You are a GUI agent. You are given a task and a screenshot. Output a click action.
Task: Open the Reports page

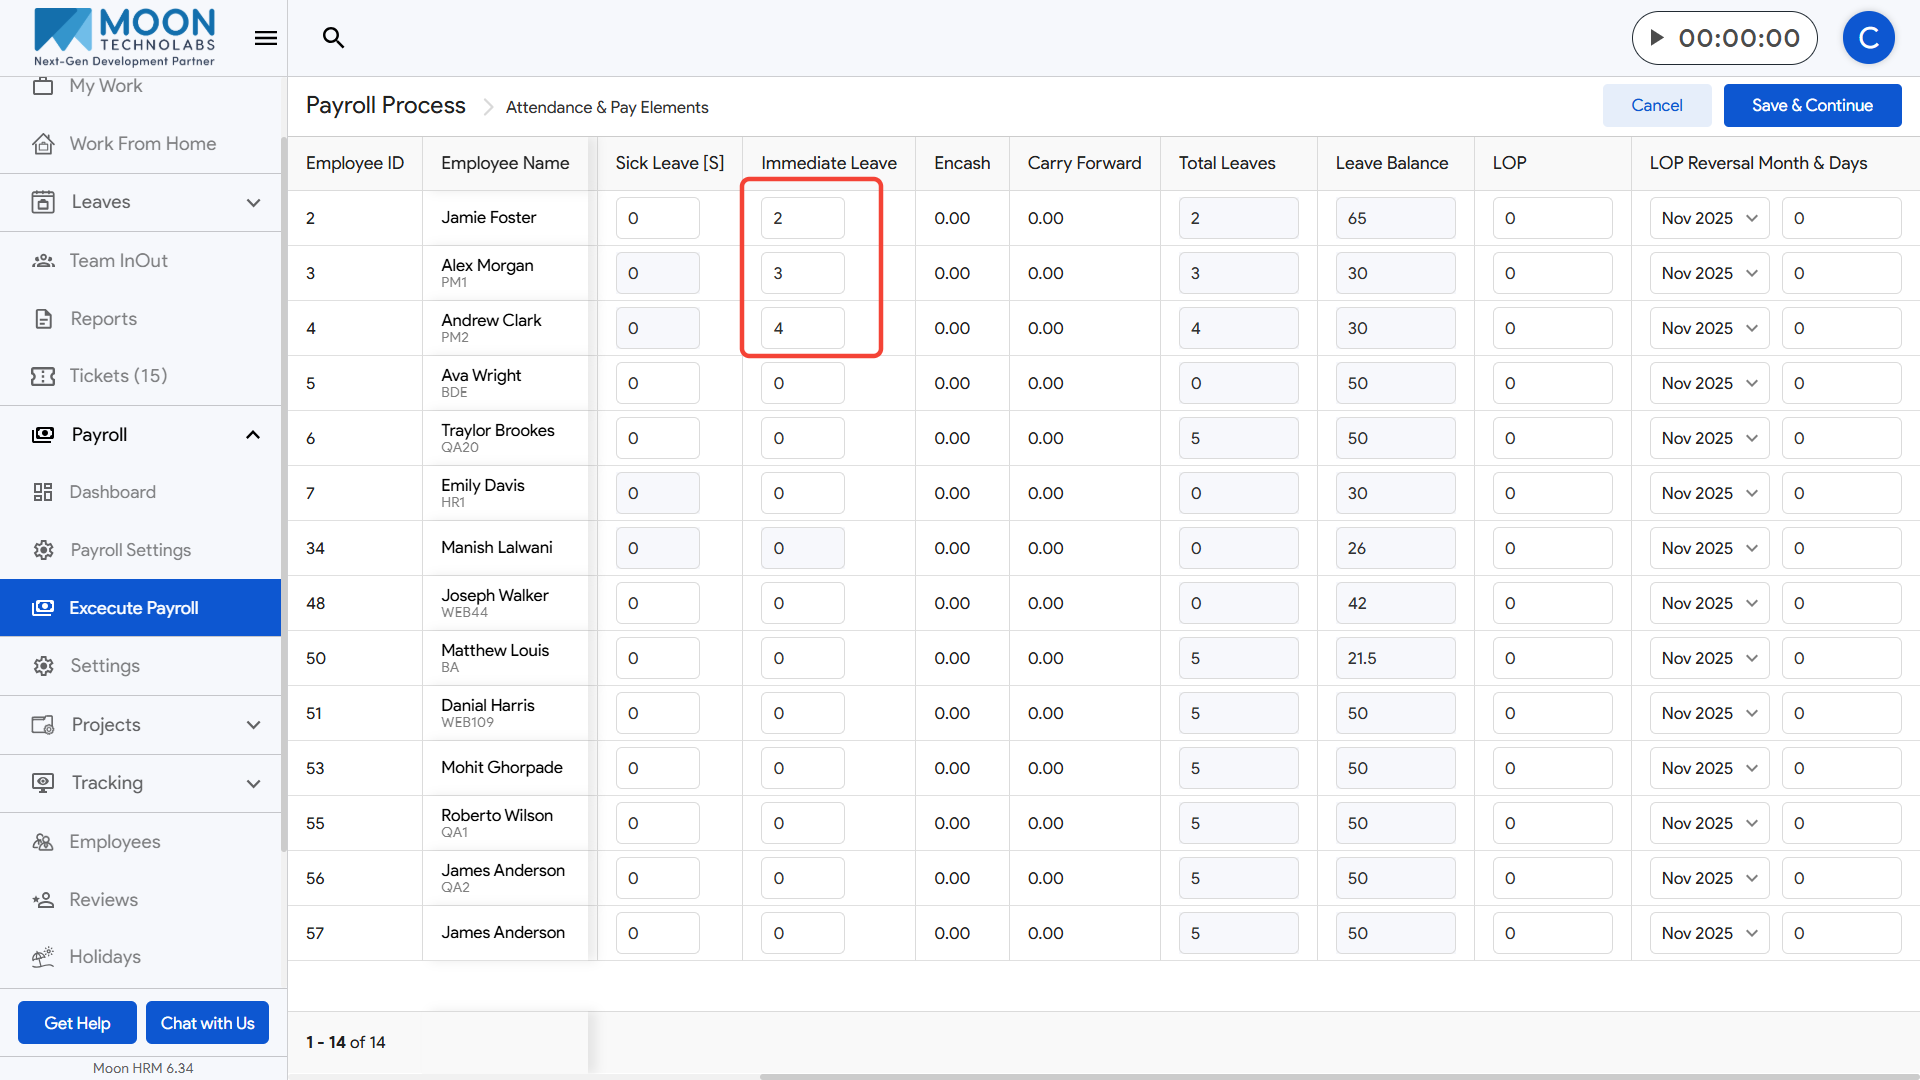(x=103, y=319)
